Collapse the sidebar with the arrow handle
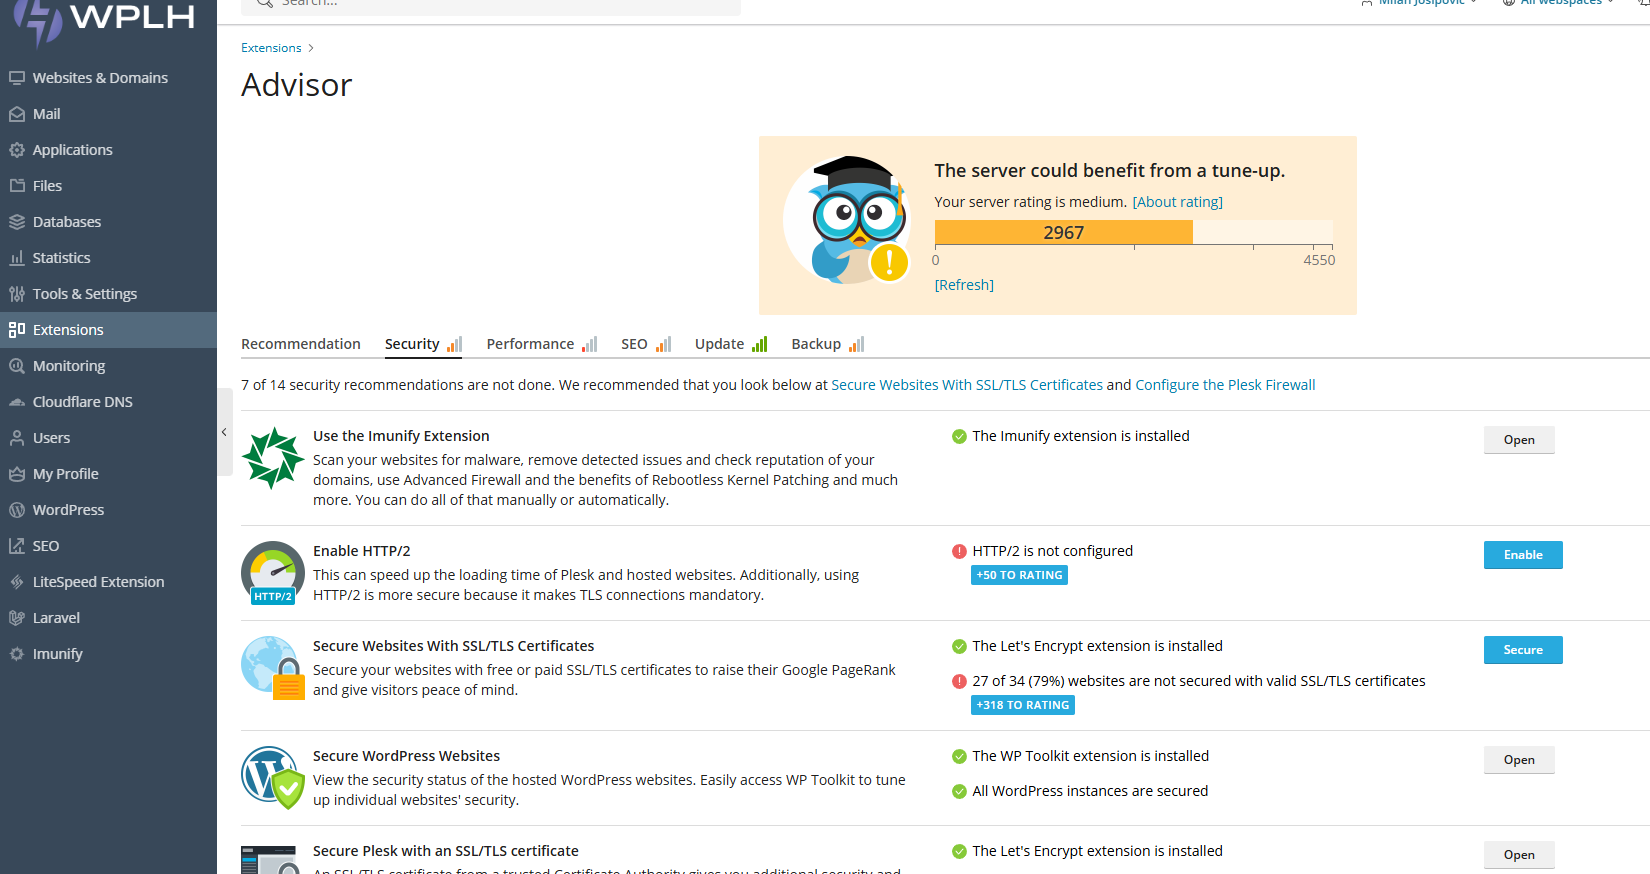 pyautogui.click(x=224, y=432)
